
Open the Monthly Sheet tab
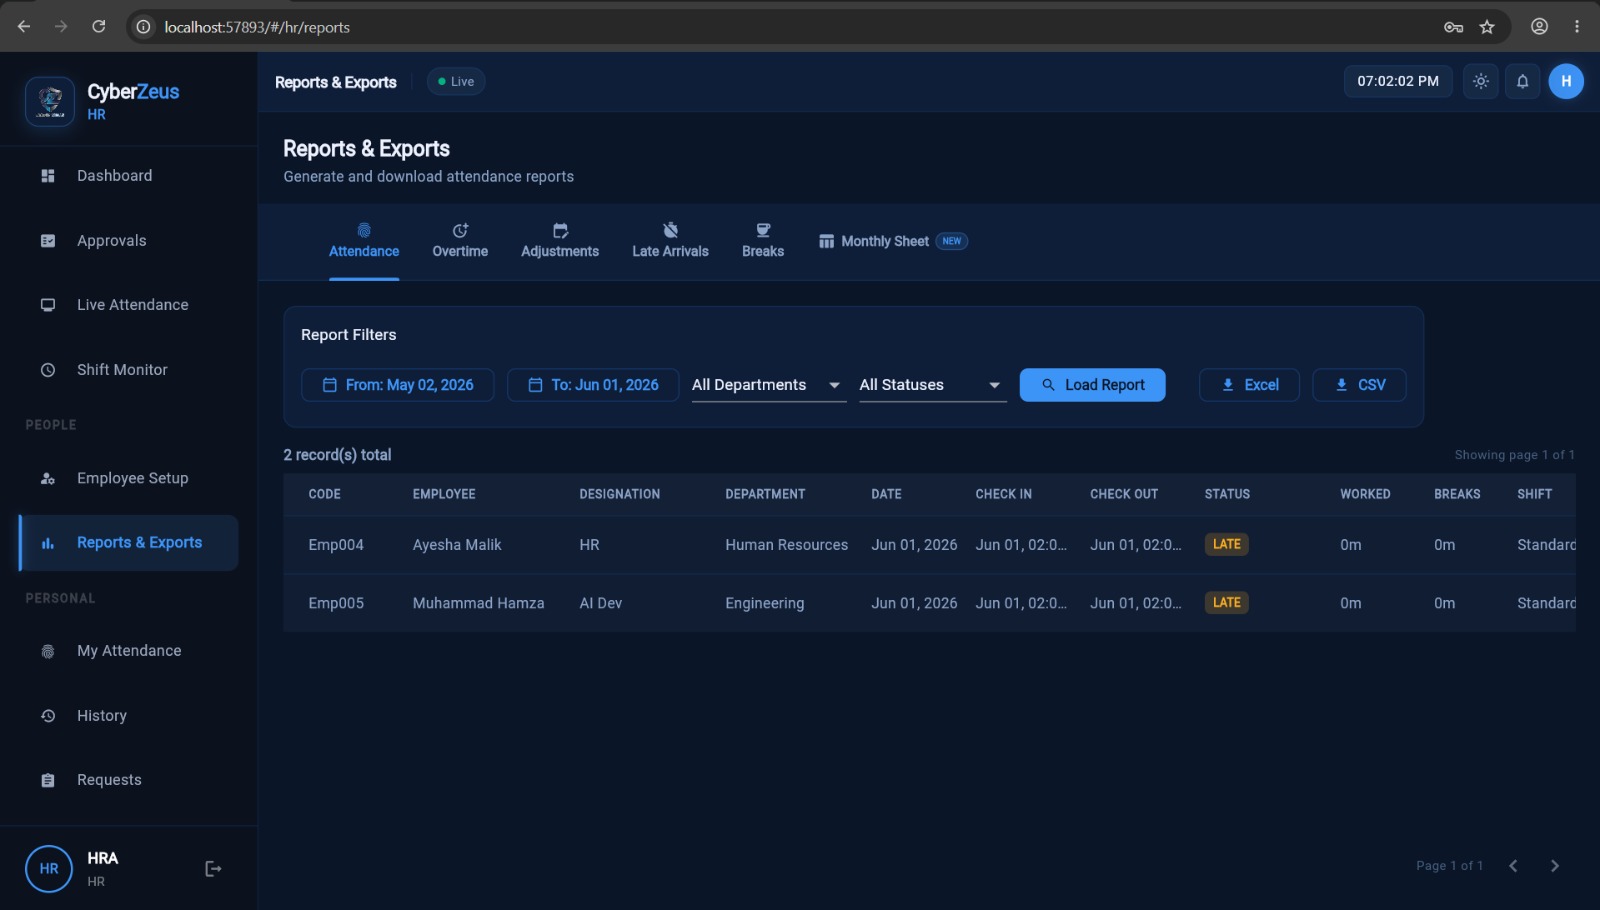click(892, 242)
